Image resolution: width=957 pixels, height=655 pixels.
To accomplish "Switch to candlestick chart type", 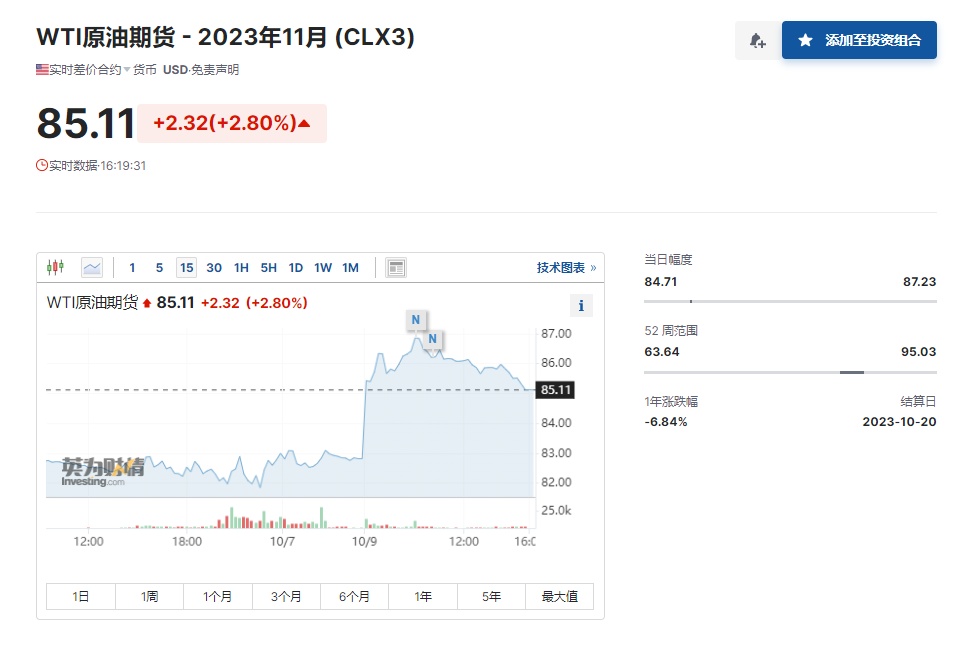I will pos(55,267).
